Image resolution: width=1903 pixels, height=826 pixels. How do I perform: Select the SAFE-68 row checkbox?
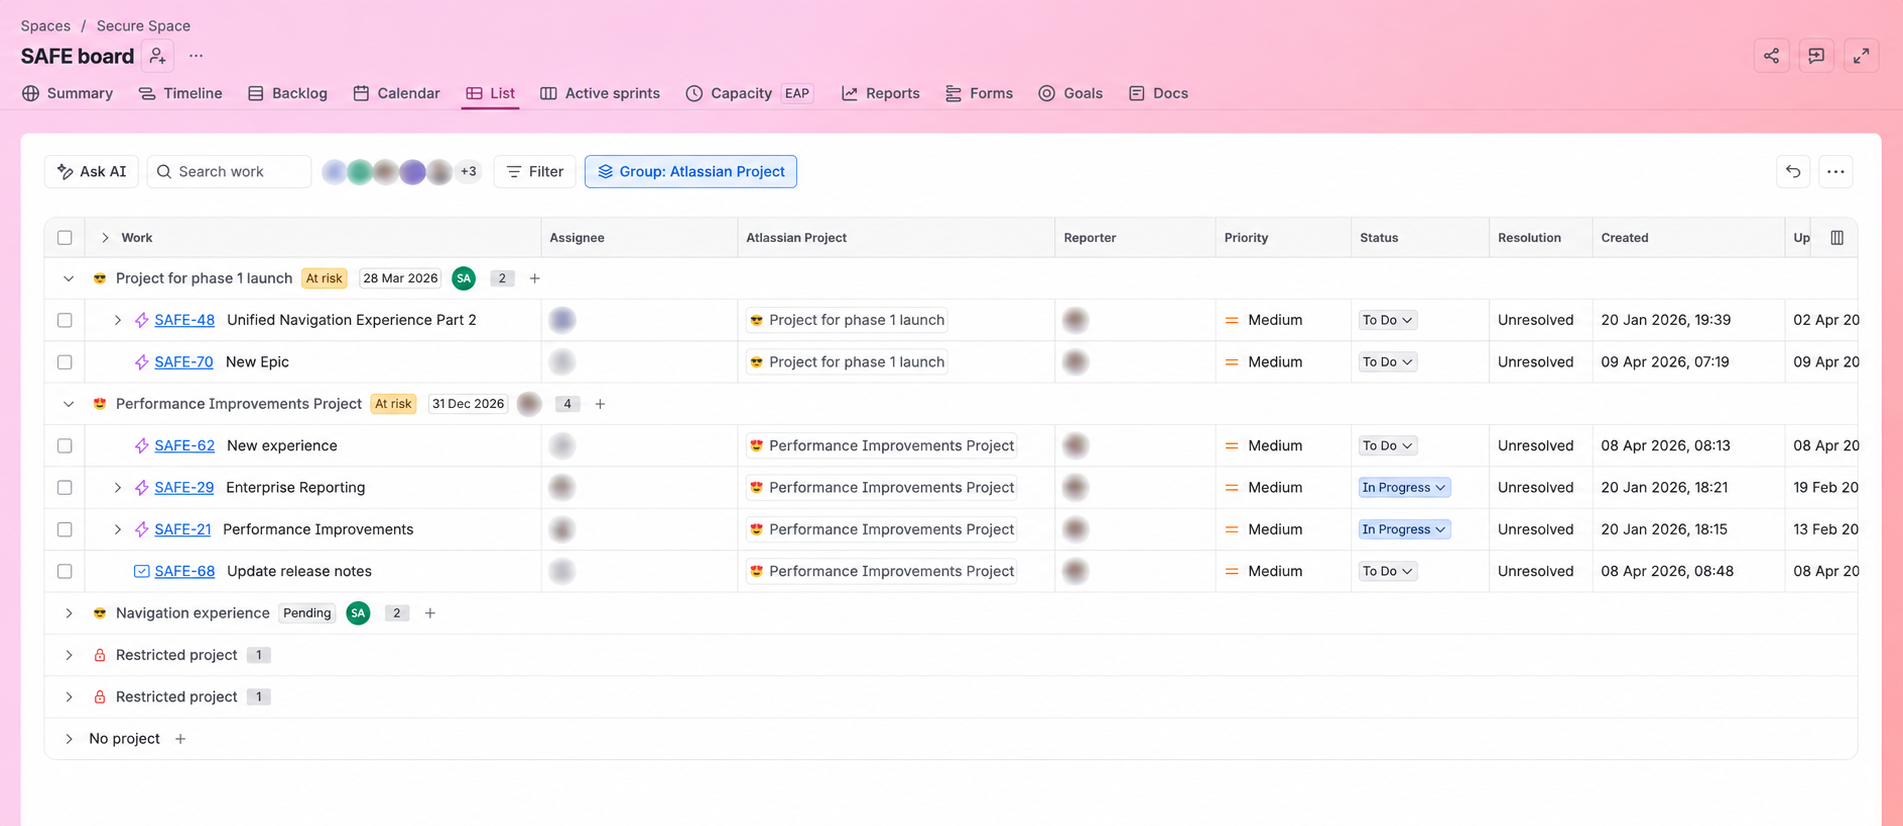point(65,571)
